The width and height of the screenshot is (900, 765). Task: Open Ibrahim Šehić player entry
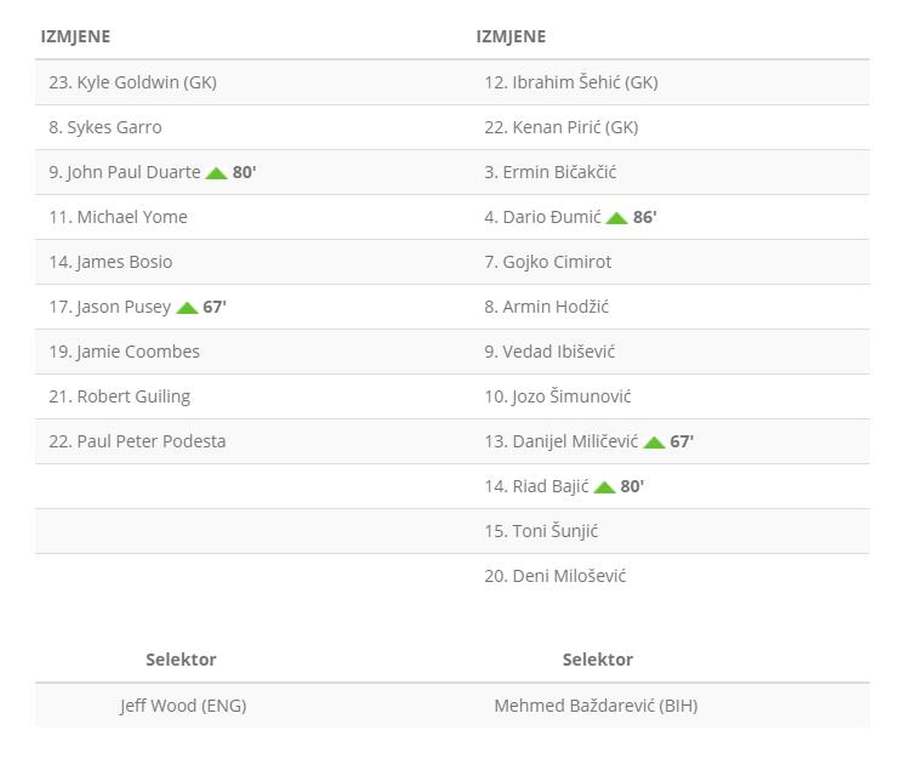(x=571, y=83)
